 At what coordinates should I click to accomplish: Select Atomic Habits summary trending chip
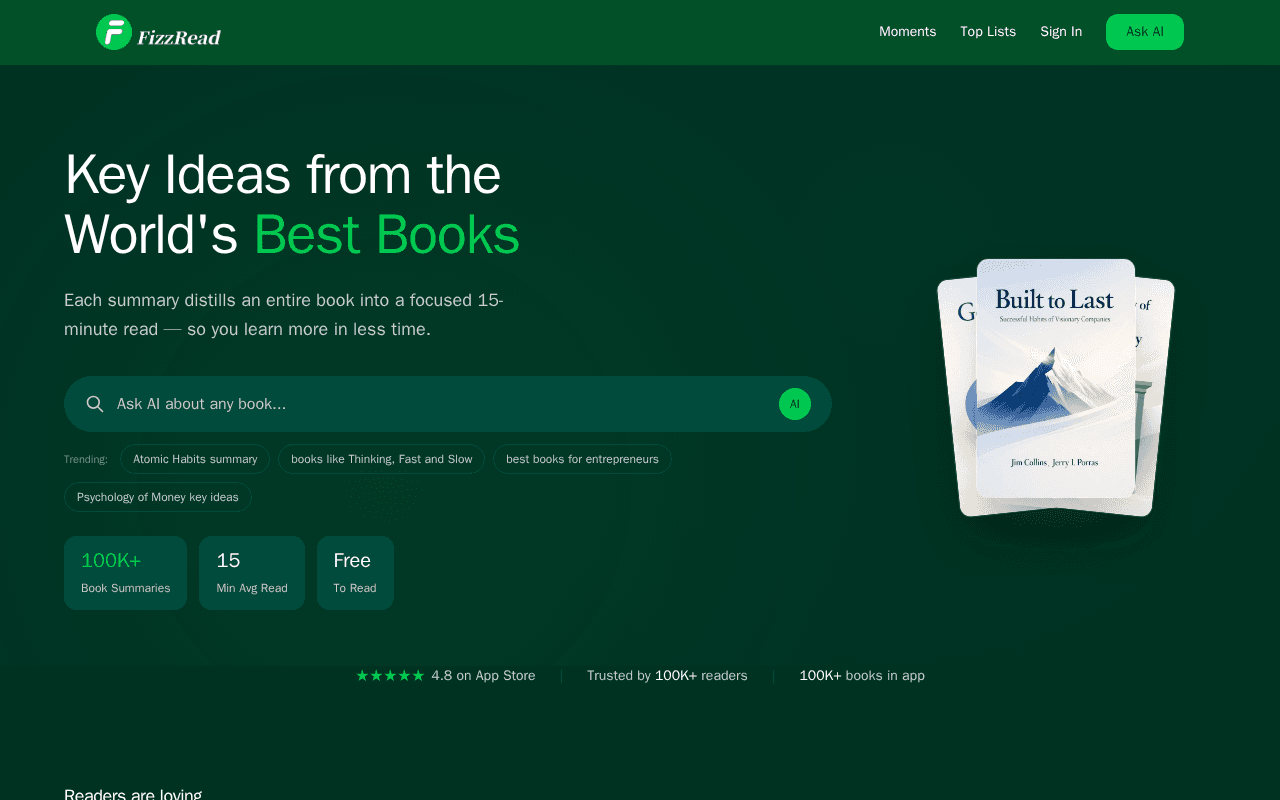click(x=195, y=459)
